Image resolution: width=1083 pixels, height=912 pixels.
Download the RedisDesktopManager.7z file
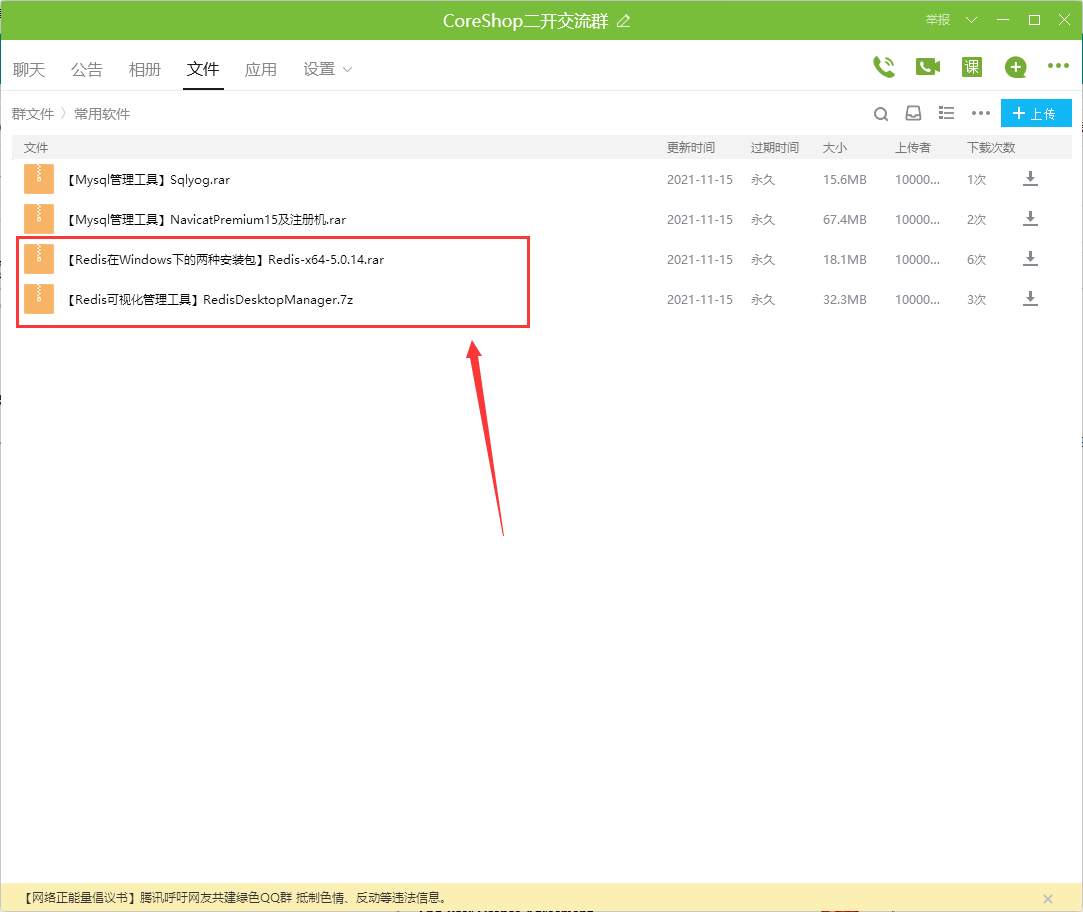pyautogui.click(x=1030, y=299)
